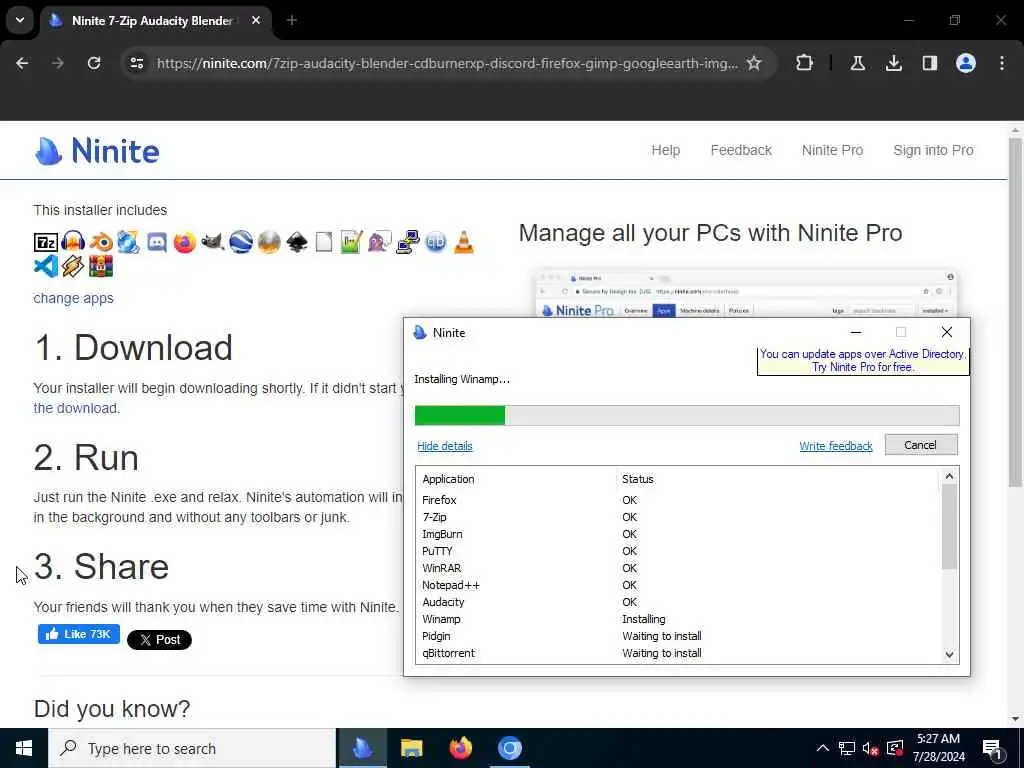Click the ImgBurn icon
This screenshot has width=1024, height=768.
268,242
